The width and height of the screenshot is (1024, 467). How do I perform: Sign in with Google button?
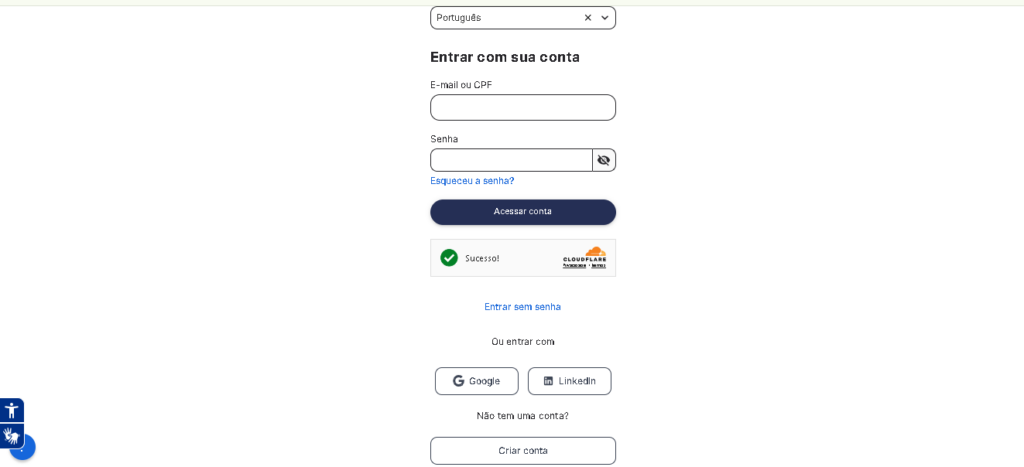tap(476, 381)
